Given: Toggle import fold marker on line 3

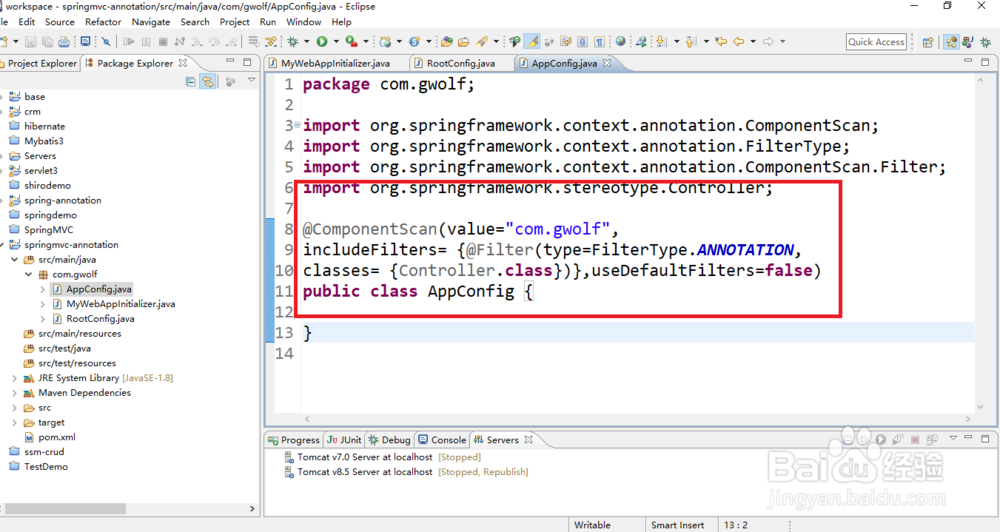Looking at the screenshot, I should click(297, 124).
